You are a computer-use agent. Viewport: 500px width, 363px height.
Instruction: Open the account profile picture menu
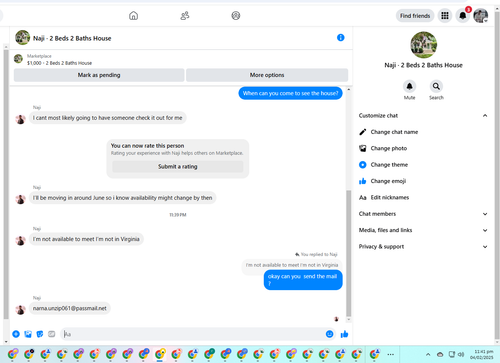[480, 16]
